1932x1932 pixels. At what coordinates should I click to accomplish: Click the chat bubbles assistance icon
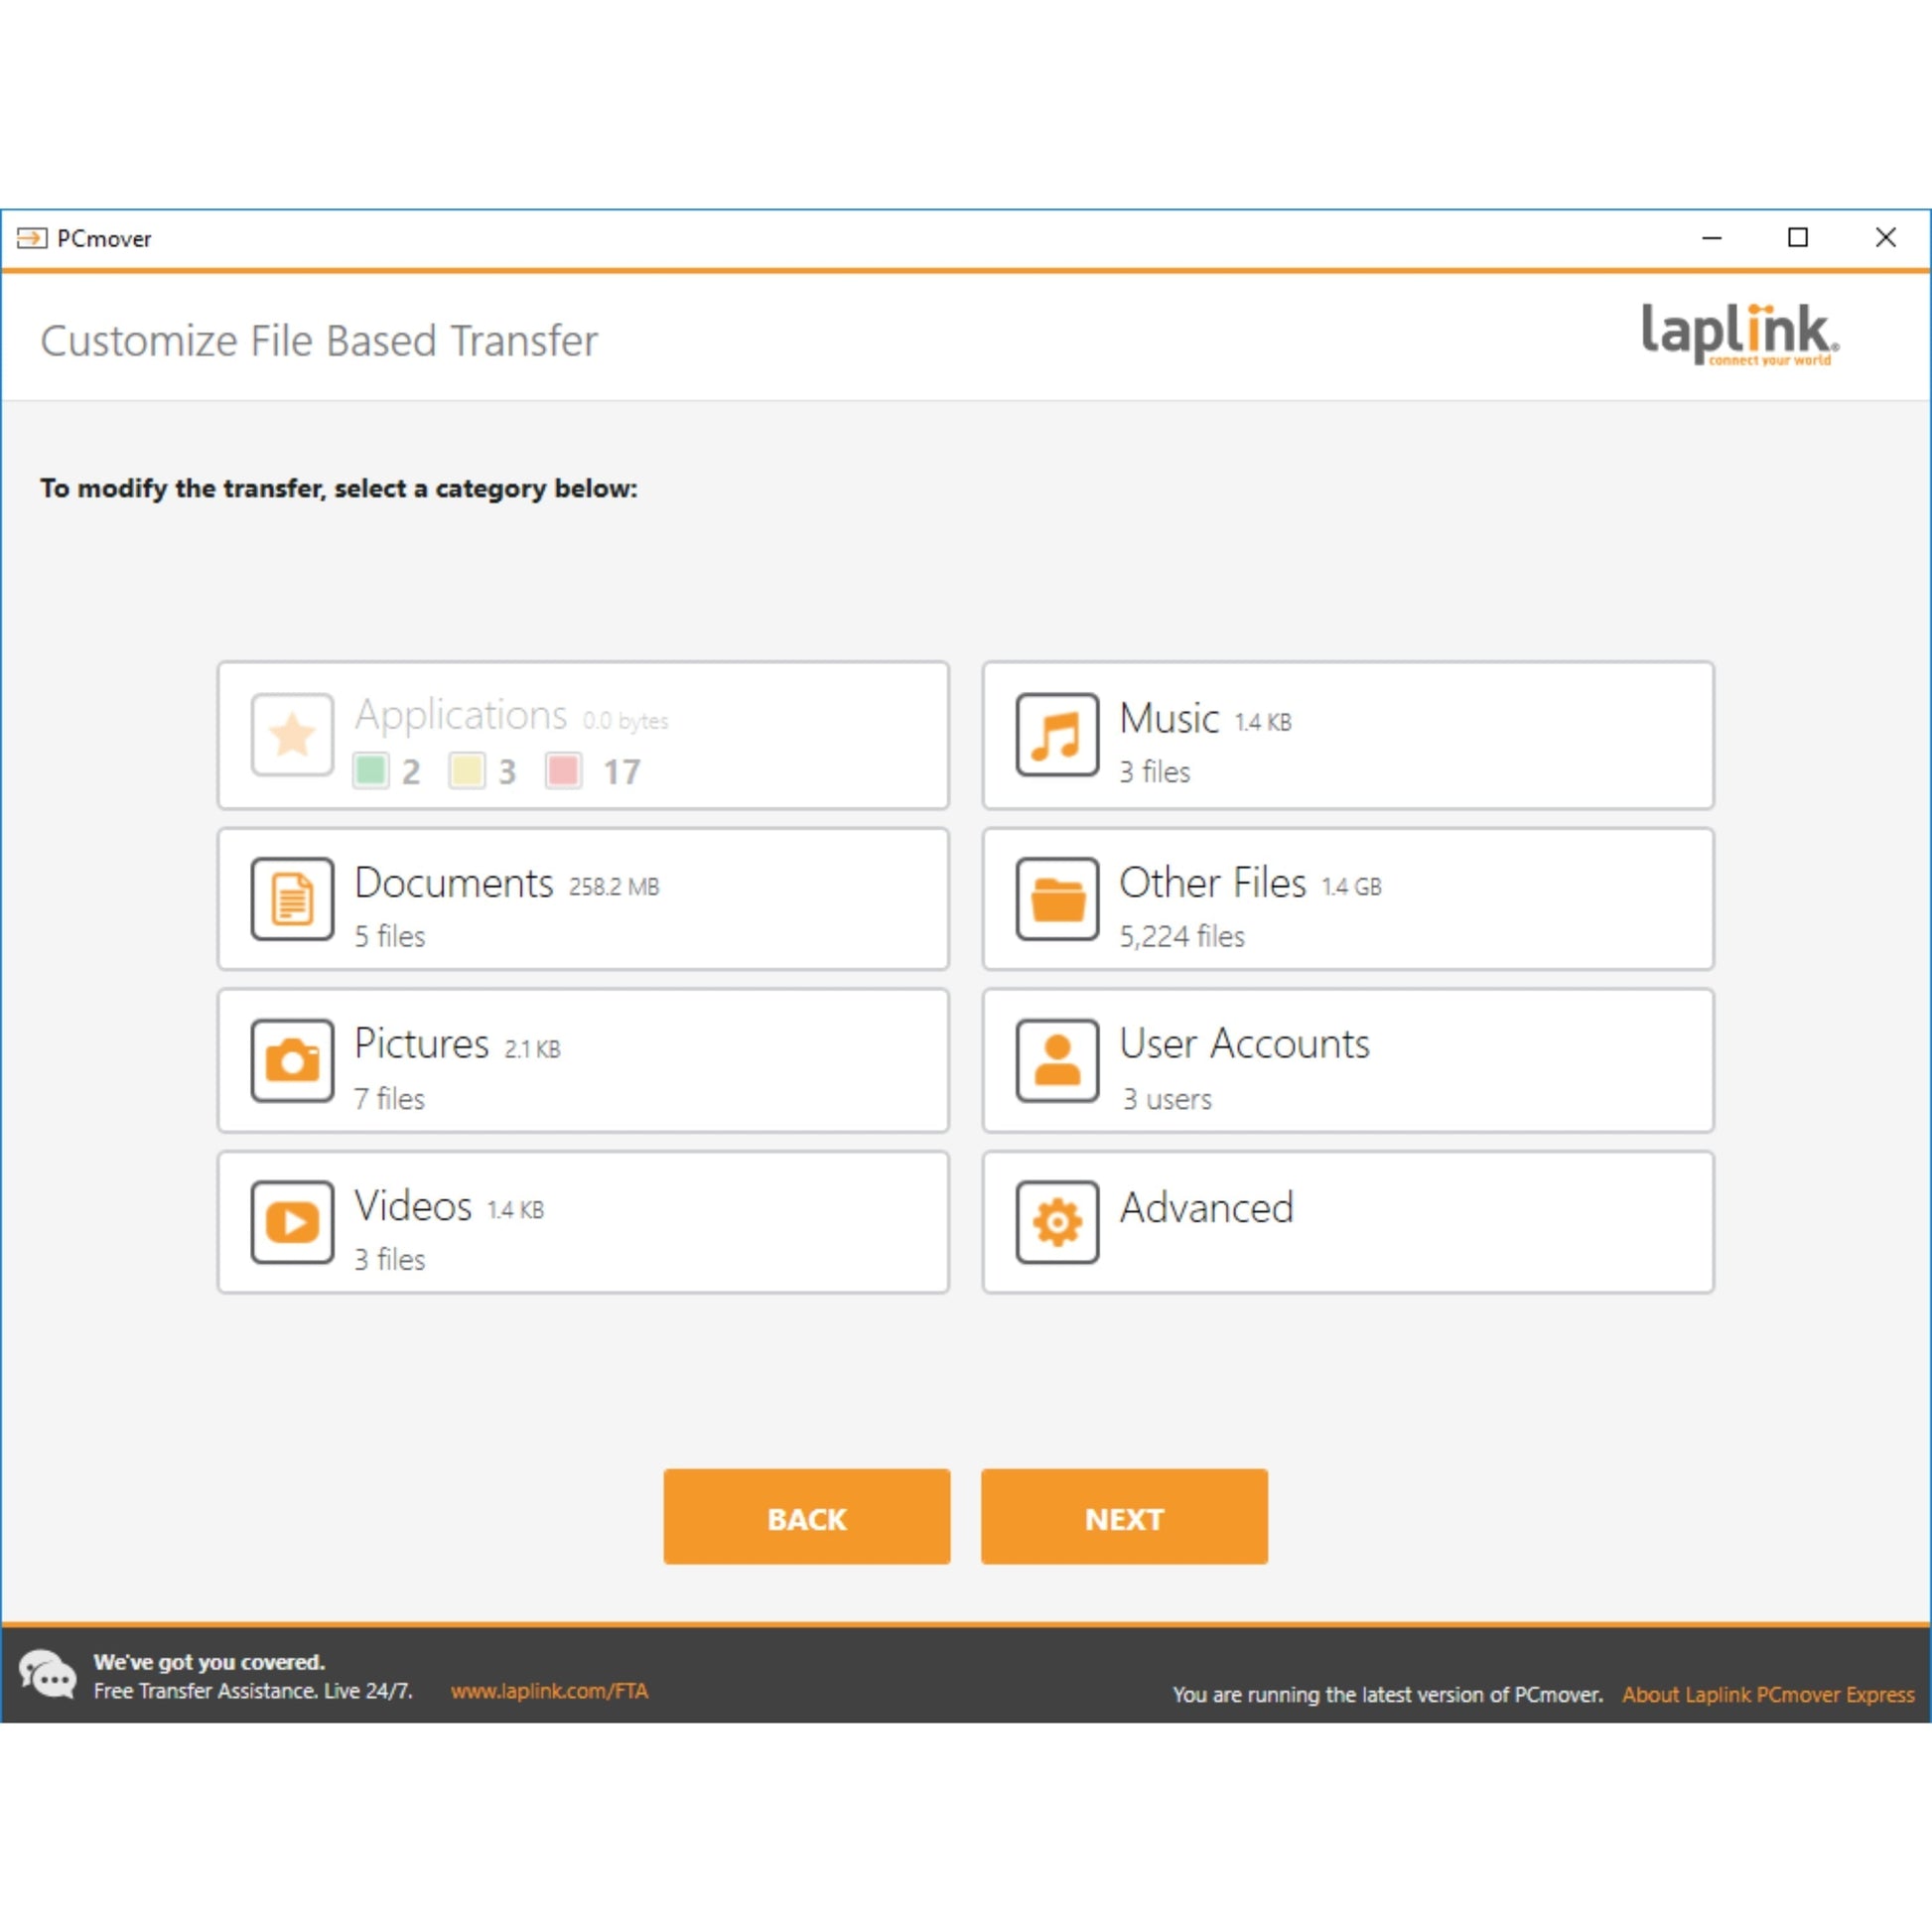point(47,1674)
